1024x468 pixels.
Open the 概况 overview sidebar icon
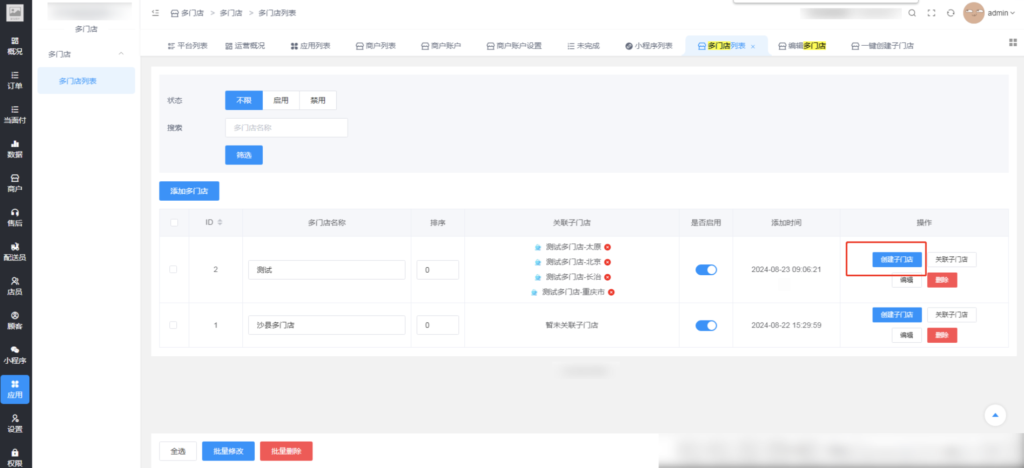pos(14,45)
